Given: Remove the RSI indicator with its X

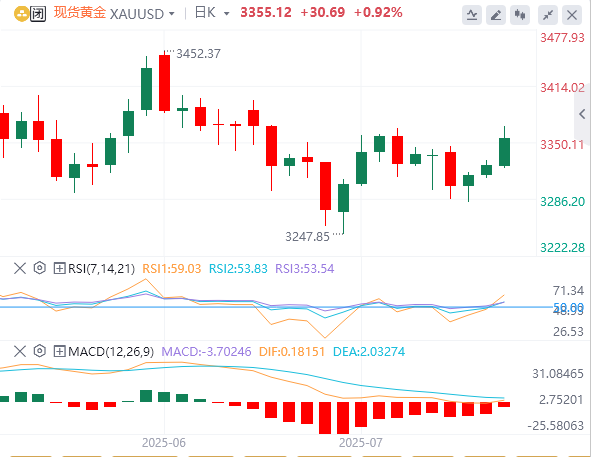Looking at the screenshot, I should tap(20, 268).
